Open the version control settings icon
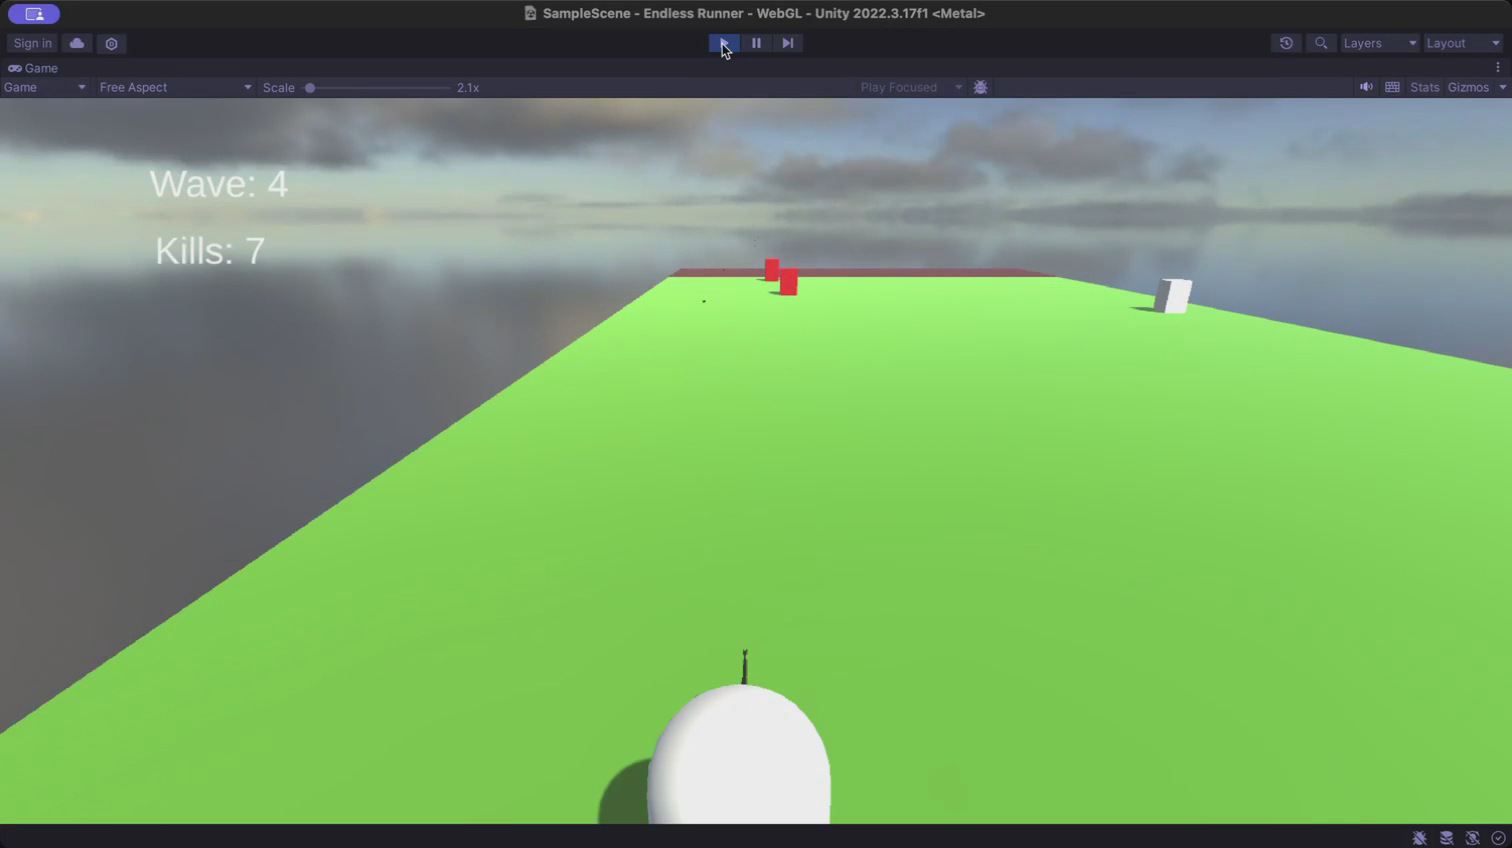1512x848 pixels. (x=112, y=43)
